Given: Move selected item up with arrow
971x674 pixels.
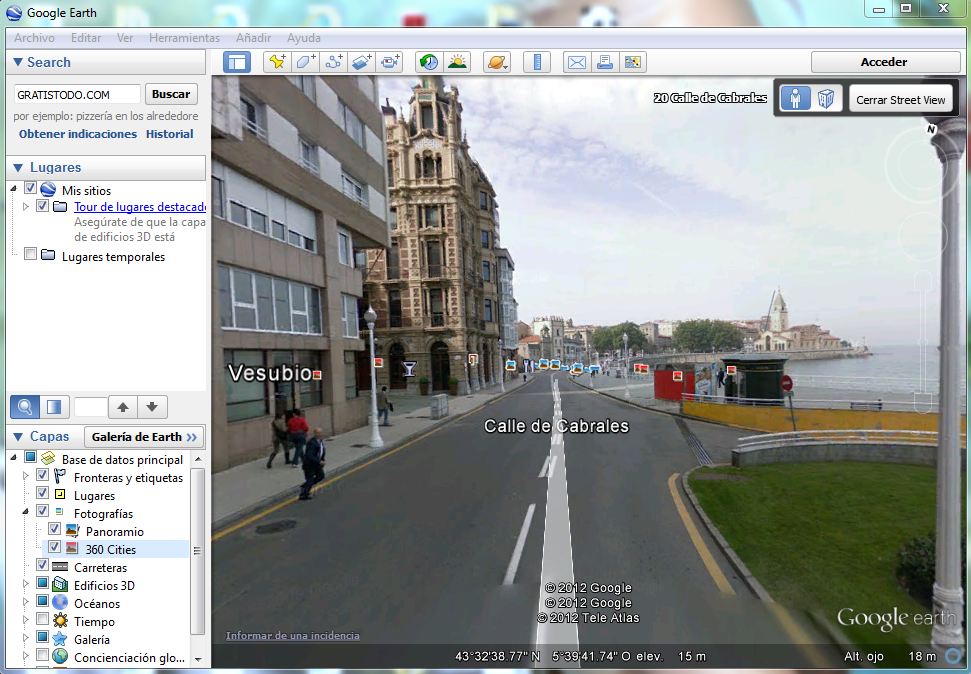Looking at the screenshot, I should pyautogui.click(x=123, y=407).
